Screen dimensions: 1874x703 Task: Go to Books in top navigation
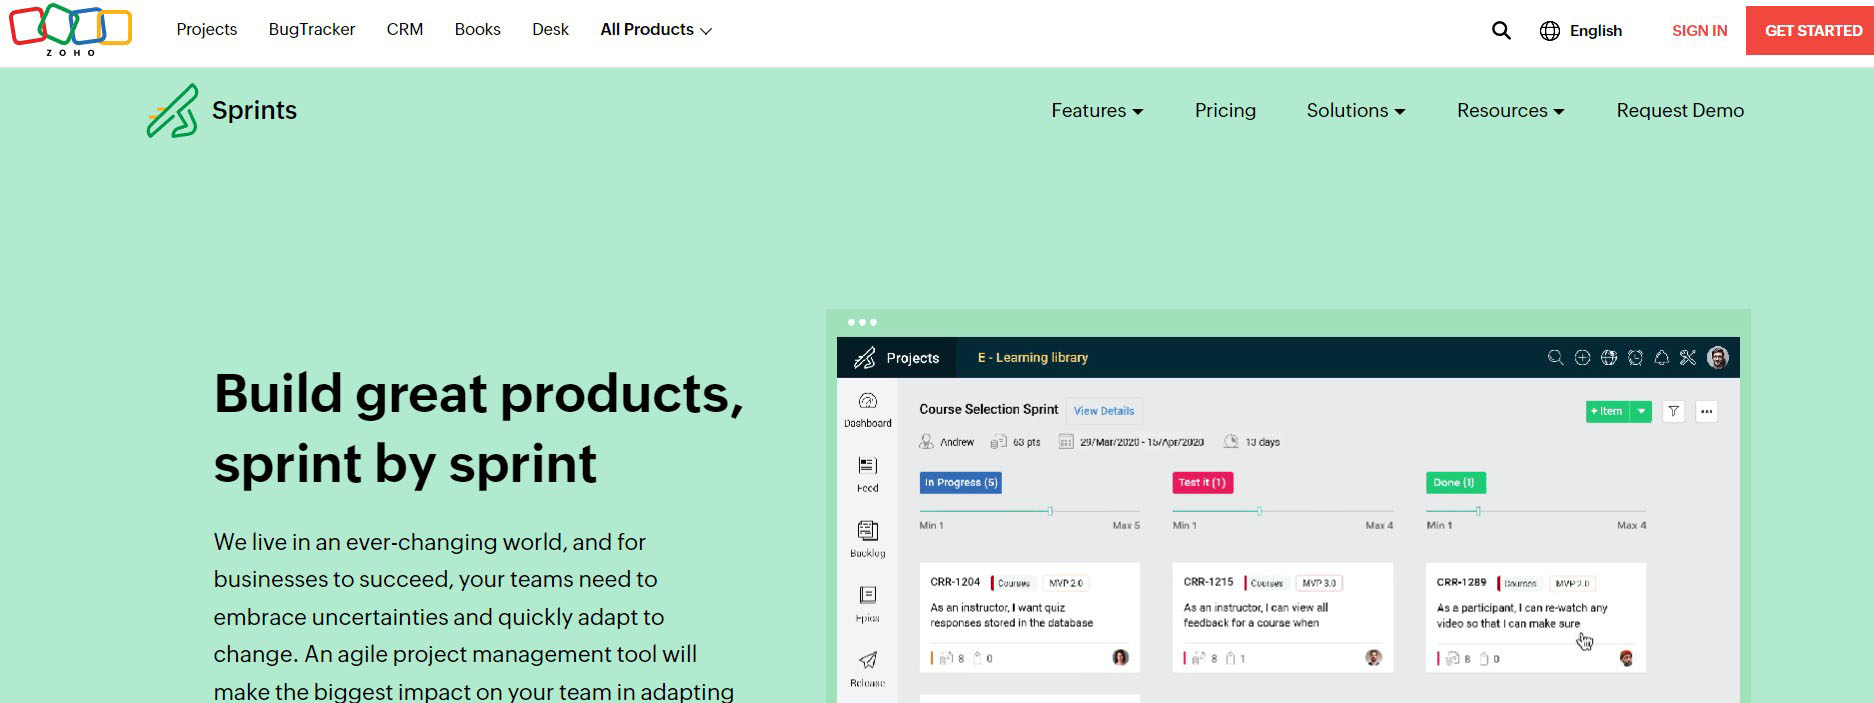[x=478, y=30]
